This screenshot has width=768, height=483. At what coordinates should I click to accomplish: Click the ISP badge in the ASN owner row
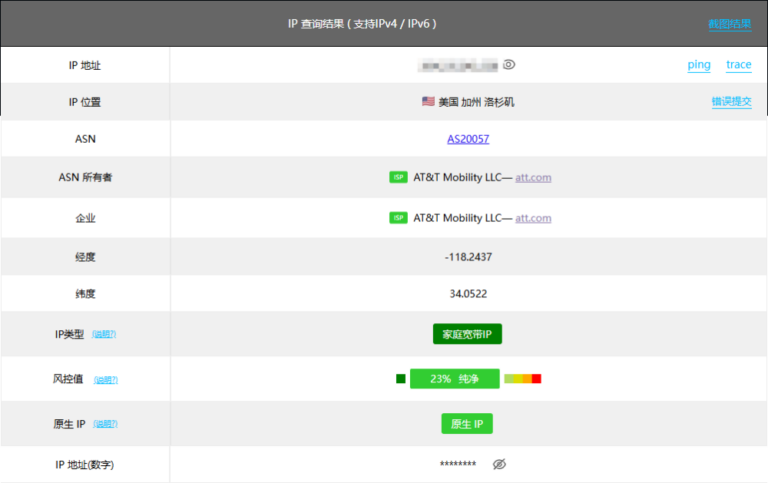(398, 178)
